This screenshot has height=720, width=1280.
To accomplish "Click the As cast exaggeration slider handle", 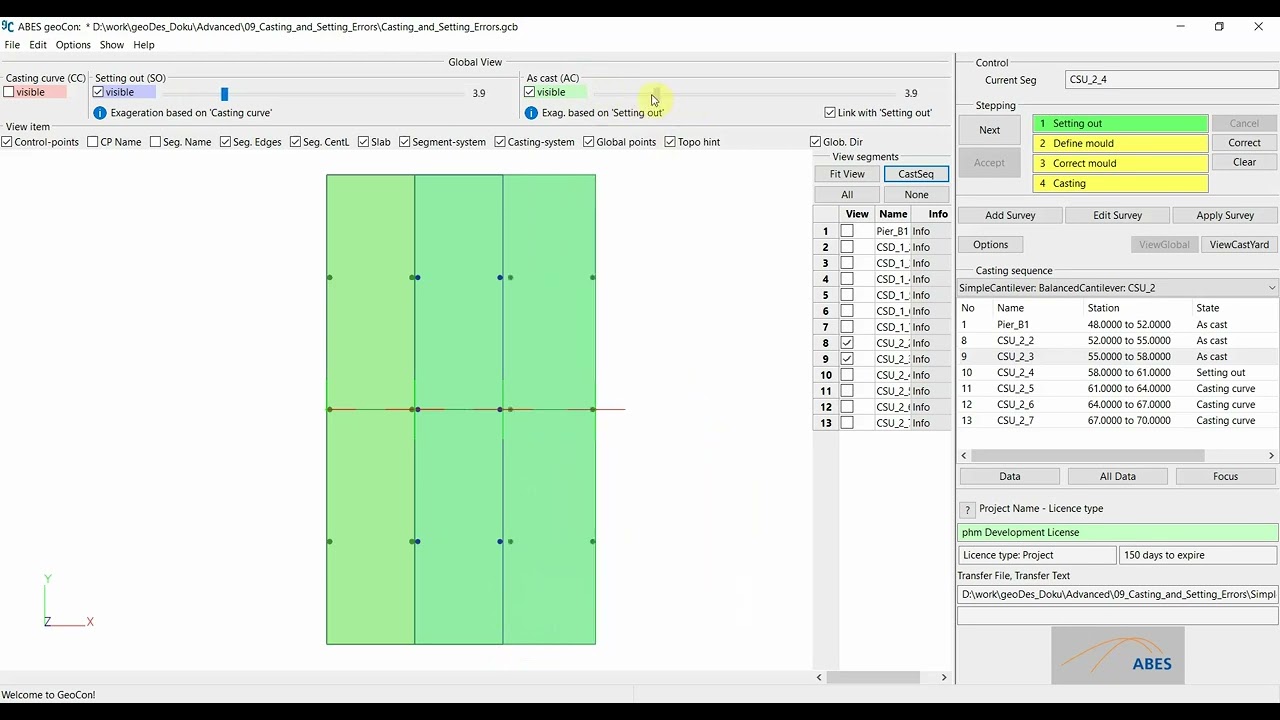I will (x=656, y=93).
